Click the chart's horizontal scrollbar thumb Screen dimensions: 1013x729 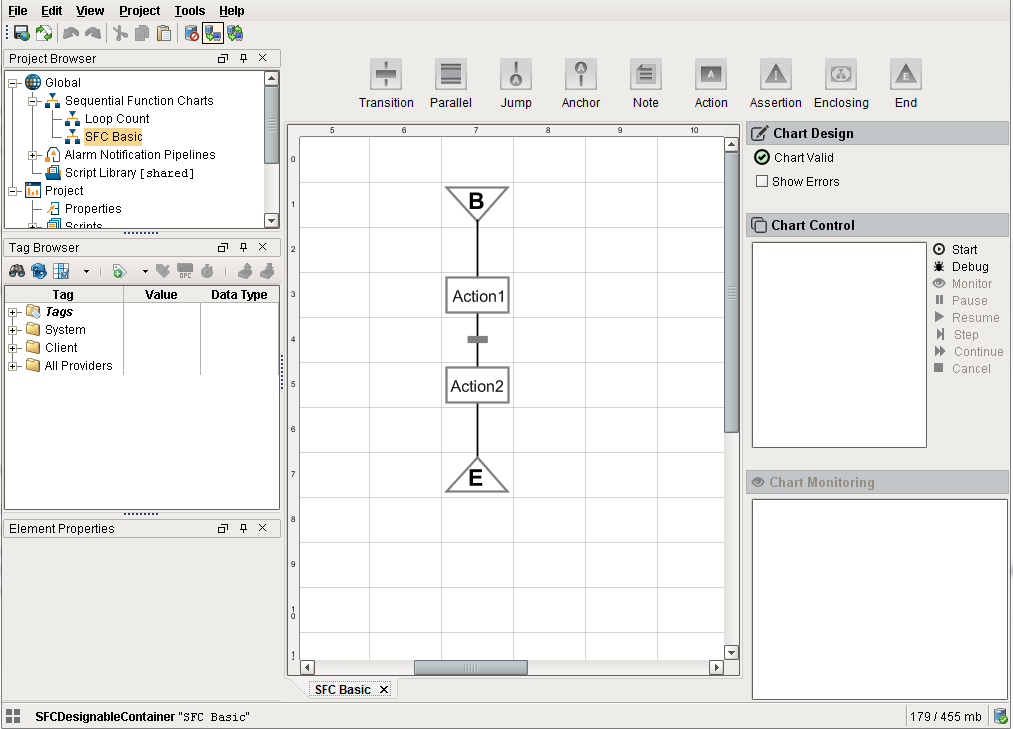pyautogui.click(x=470, y=667)
